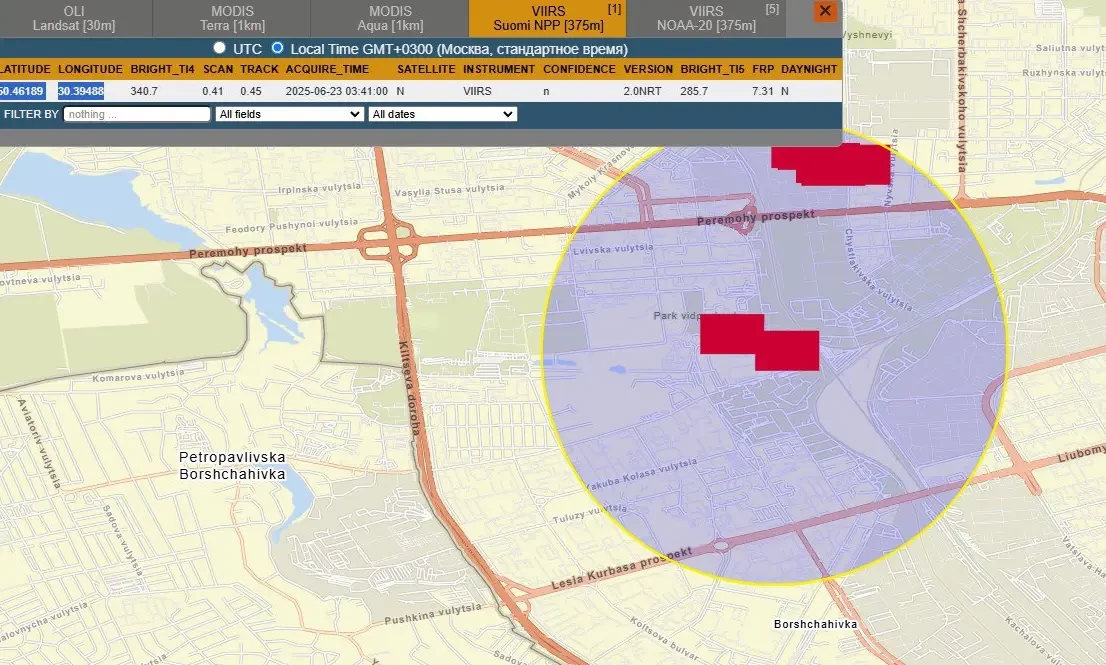Select the UTC time radio button

pos(219,48)
